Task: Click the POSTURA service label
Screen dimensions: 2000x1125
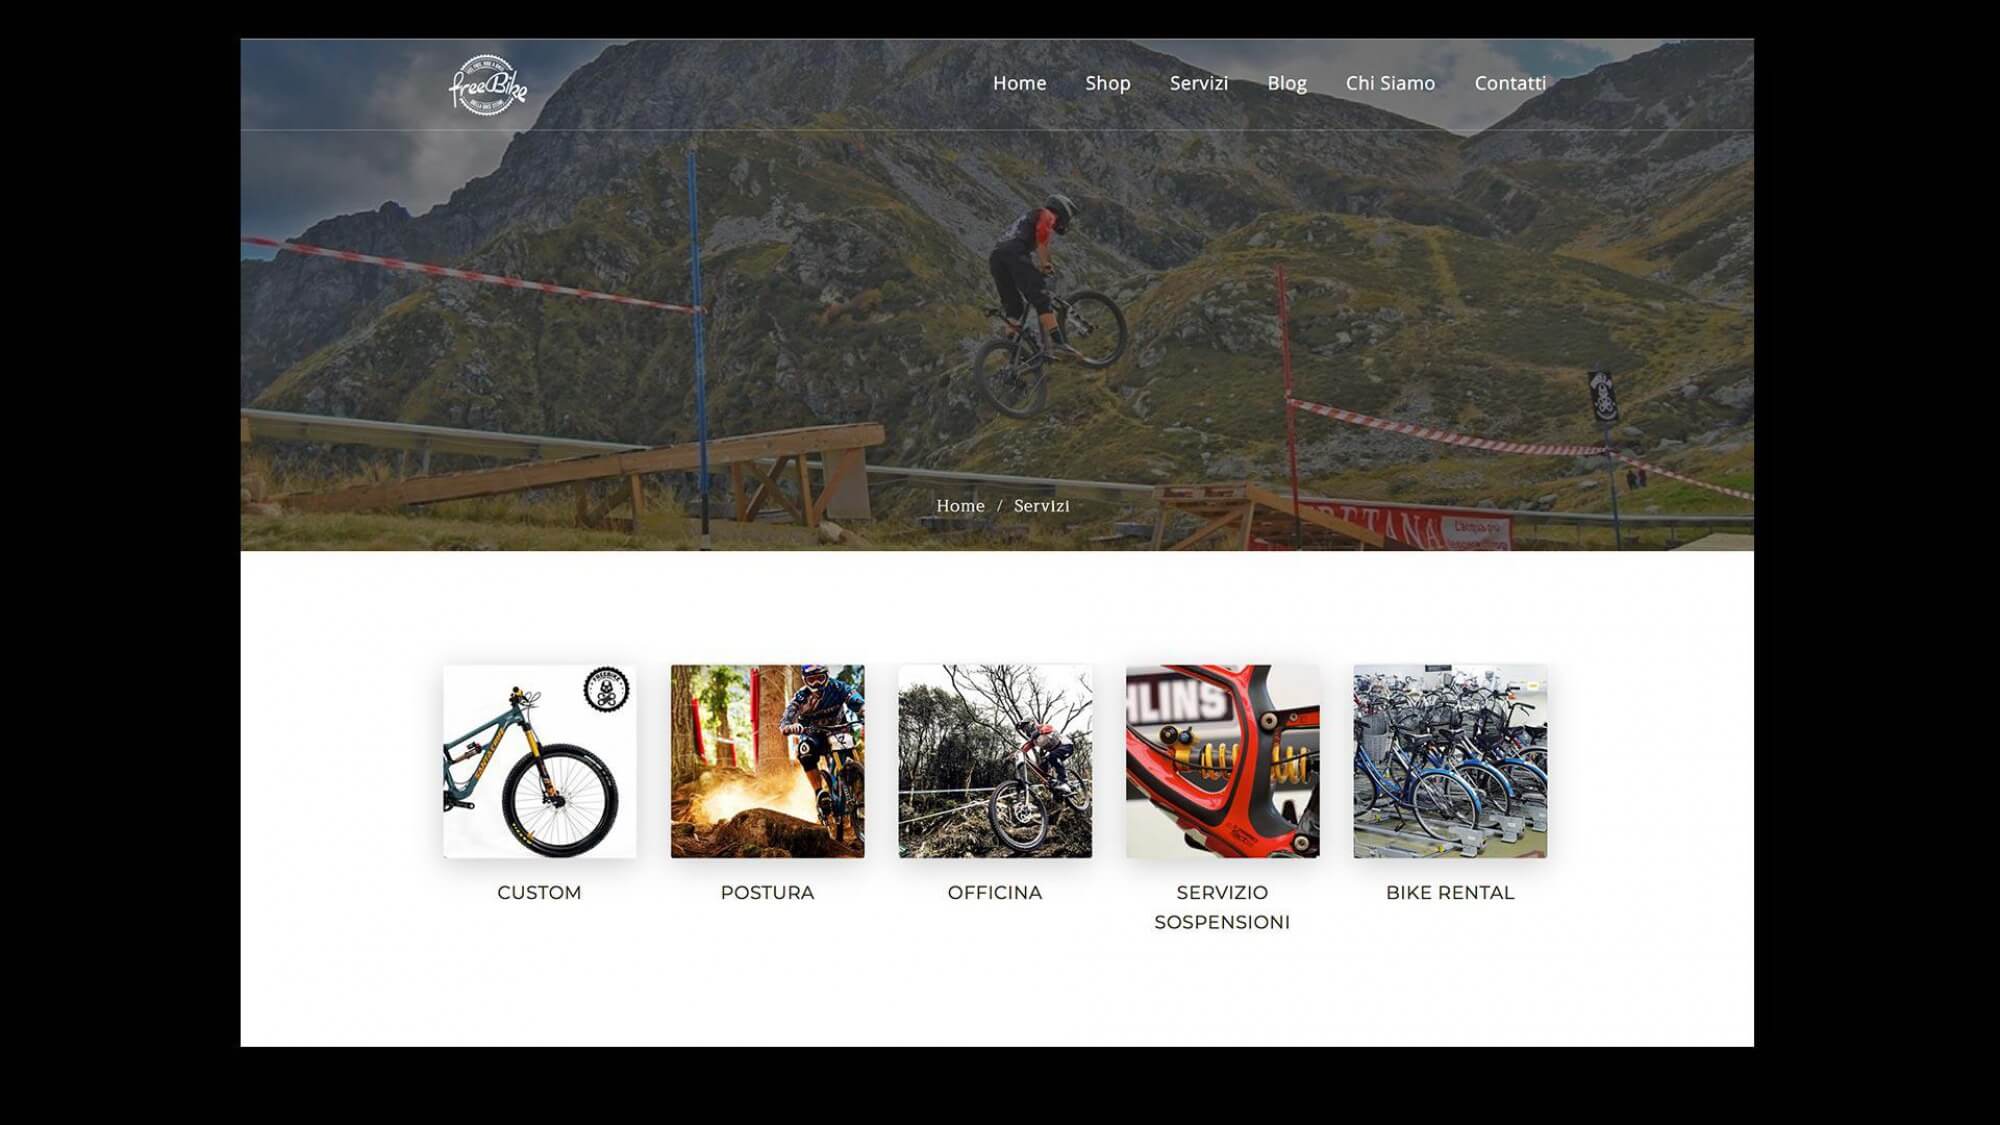Action: [768, 893]
